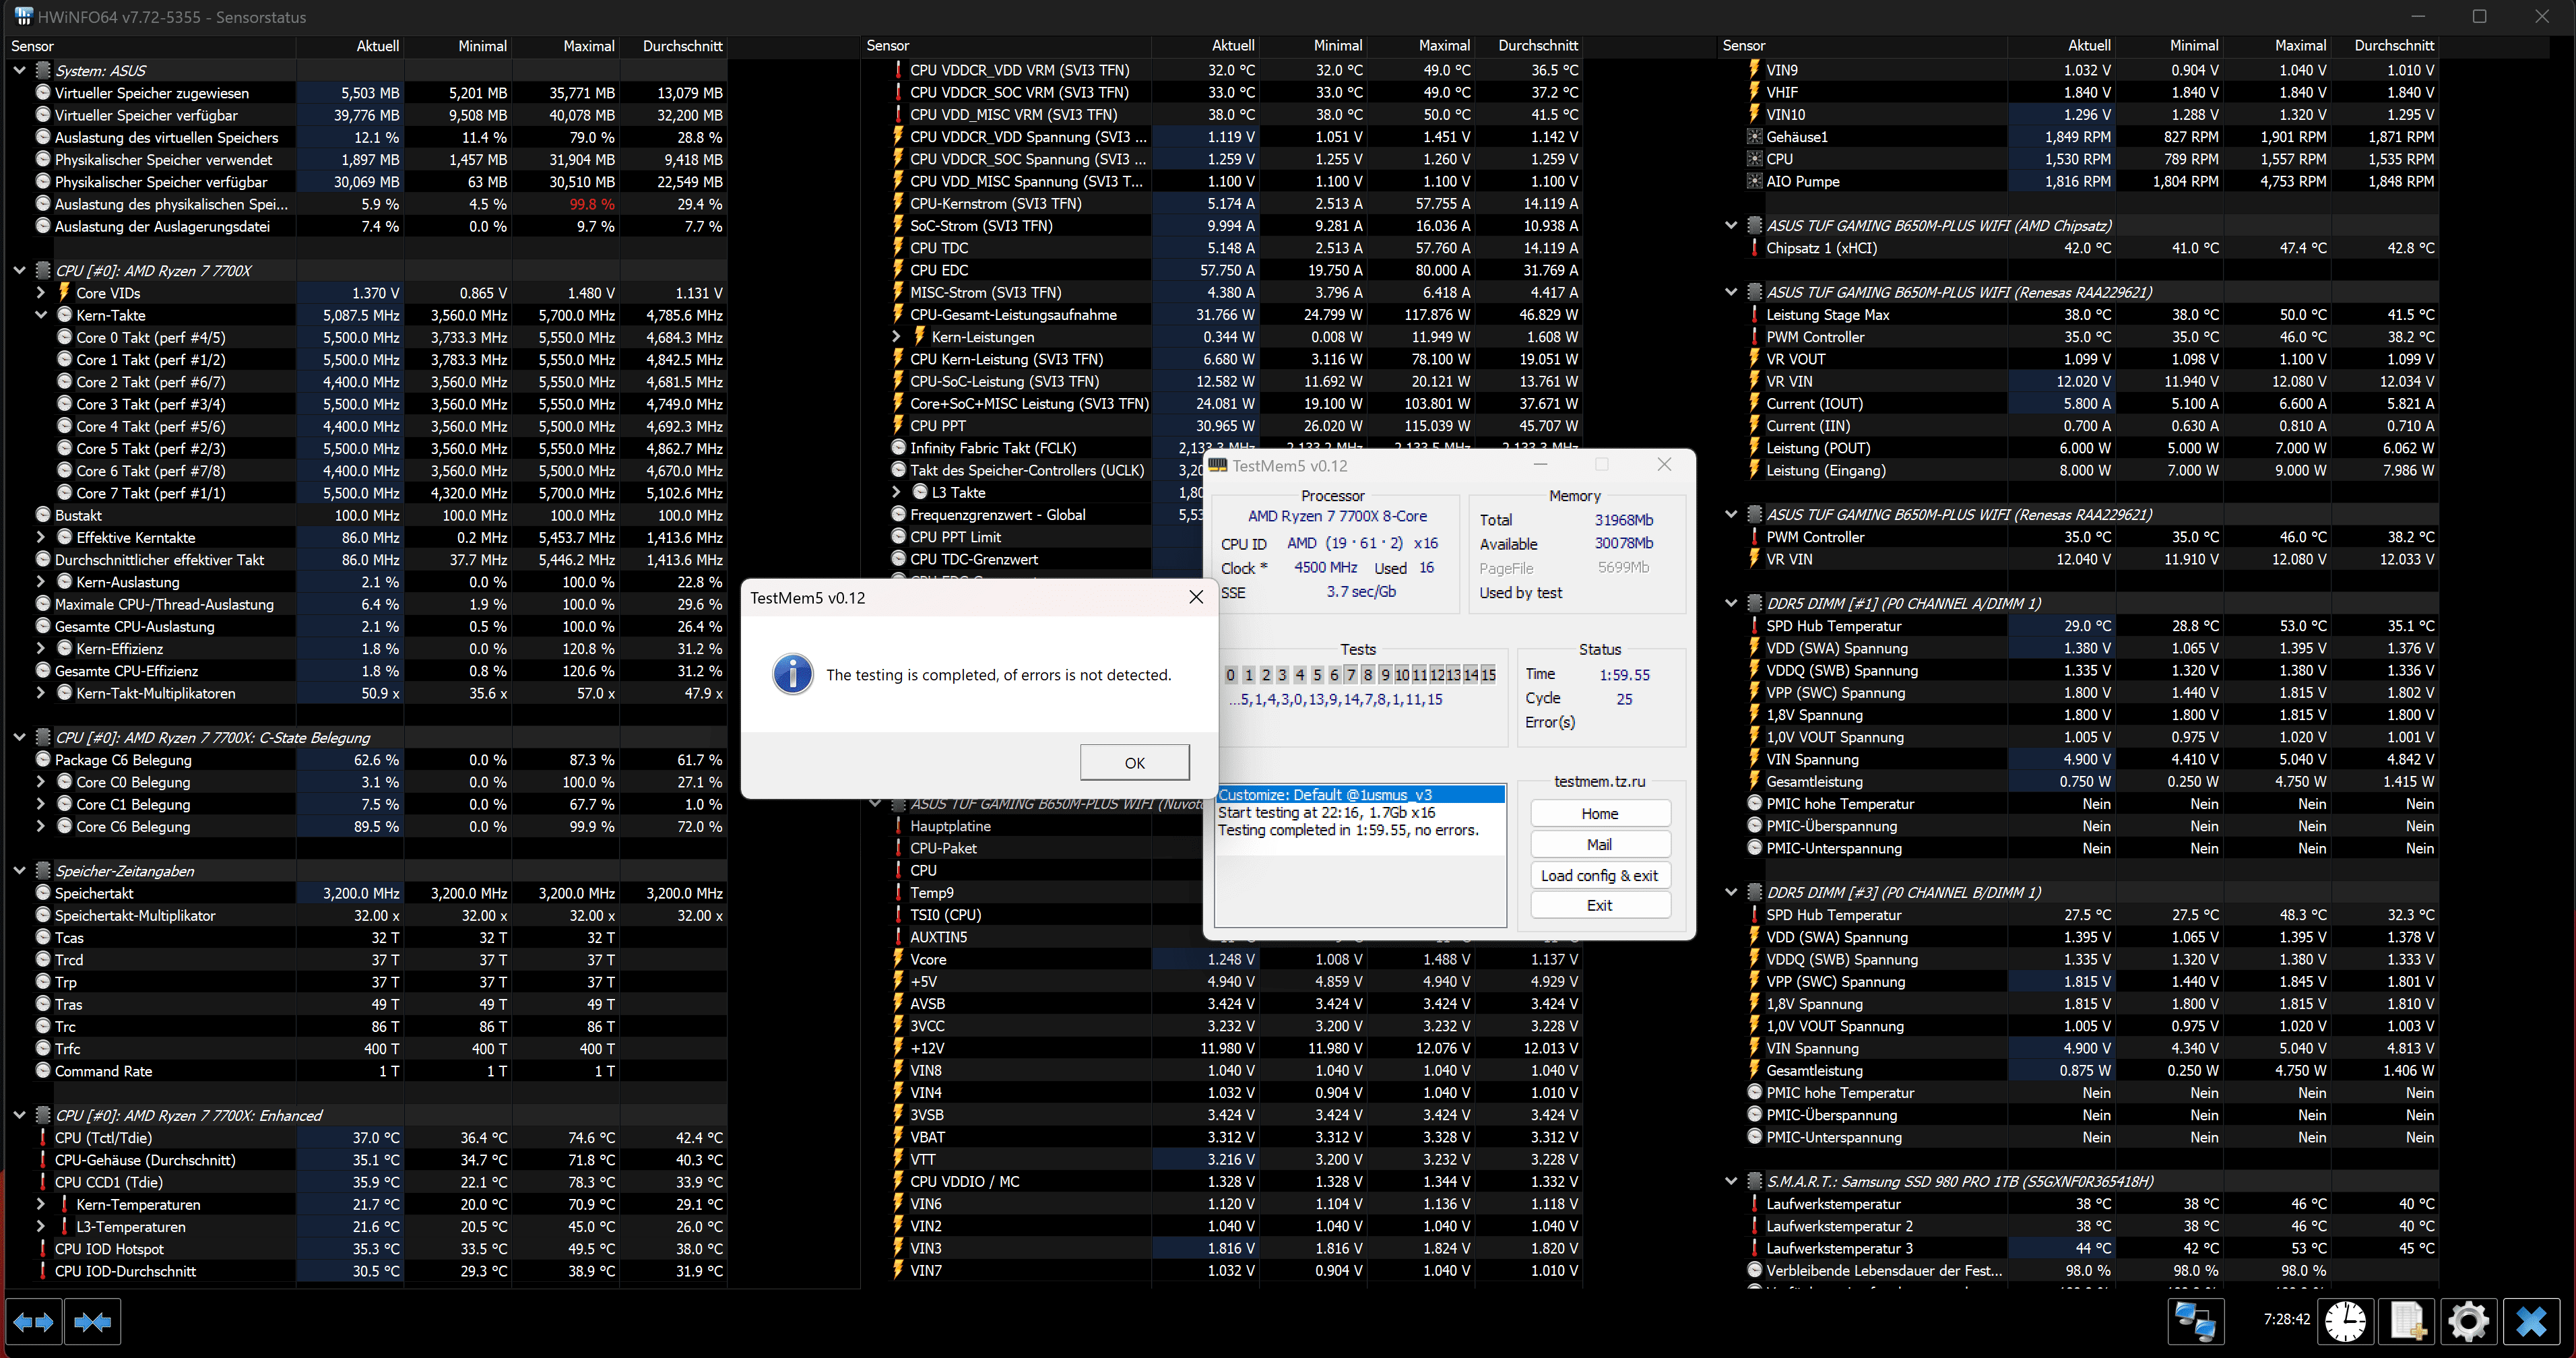Click the Home button in TestMem5
Screen dimensions: 2576x1358
click(x=1600, y=813)
